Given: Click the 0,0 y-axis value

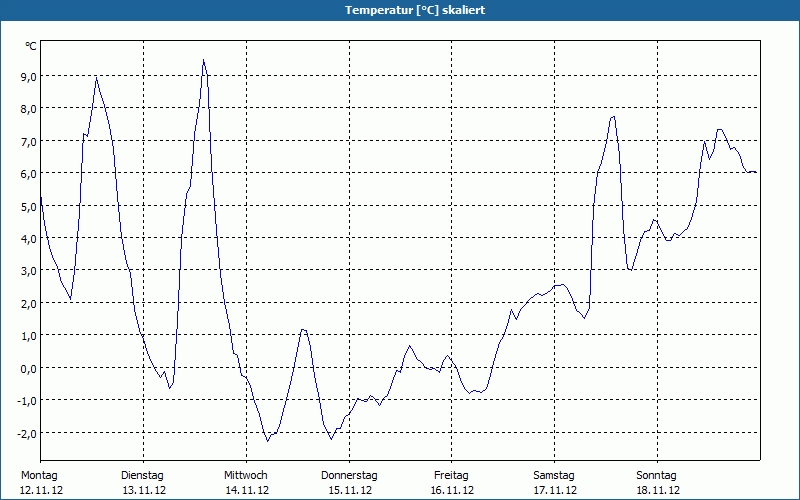Looking at the screenshot, I should 27,368.
